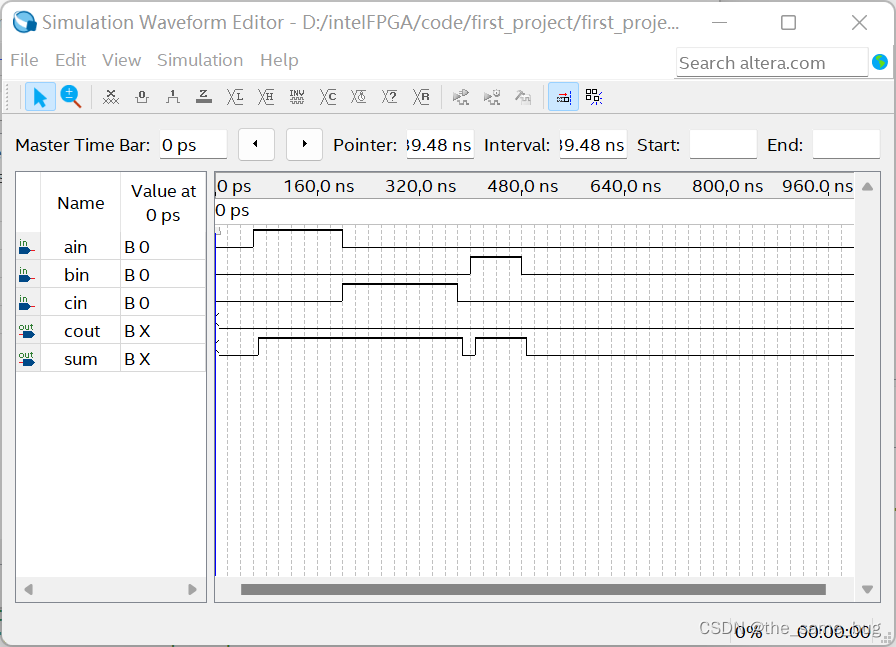Click the altera.com globe search icon
Image resolution: width=896 pixels, height=647 pixels.
(x=880, y=62)
